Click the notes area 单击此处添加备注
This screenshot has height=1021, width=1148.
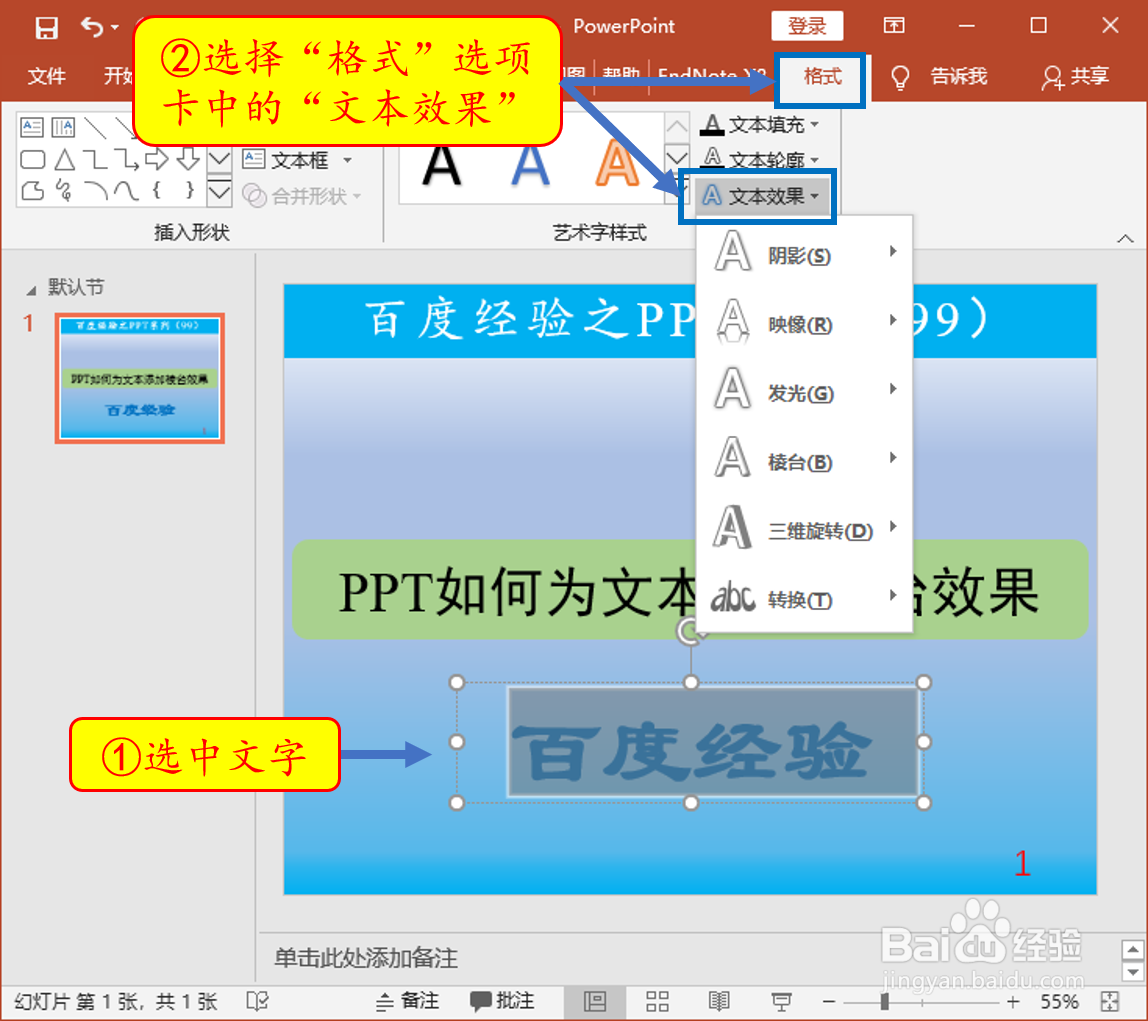tap(366, 957)
